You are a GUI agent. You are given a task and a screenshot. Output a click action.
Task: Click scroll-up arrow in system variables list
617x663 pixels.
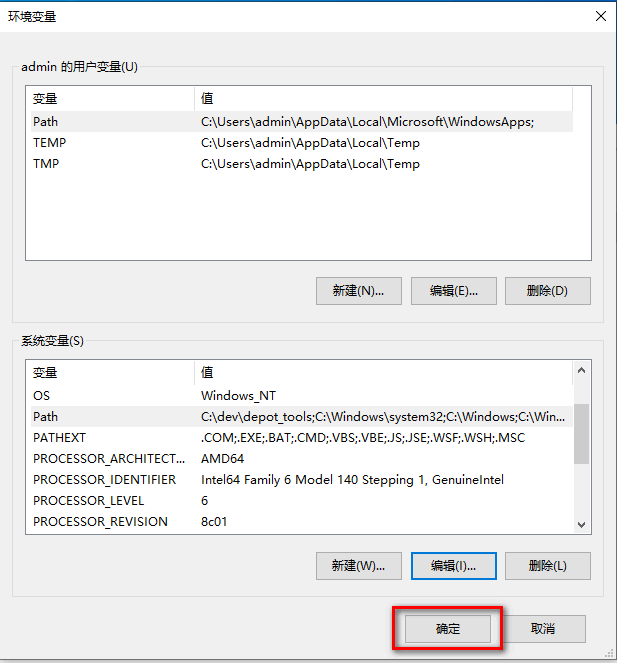[581, 370]
